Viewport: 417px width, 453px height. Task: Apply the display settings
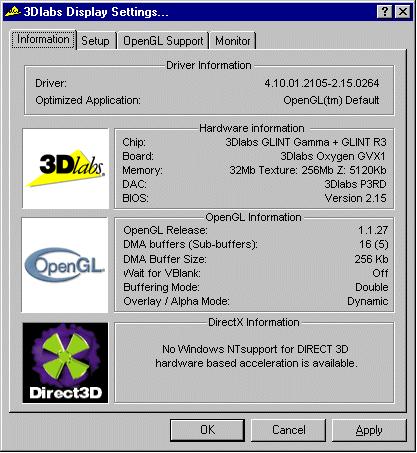[x=369, y=430]
